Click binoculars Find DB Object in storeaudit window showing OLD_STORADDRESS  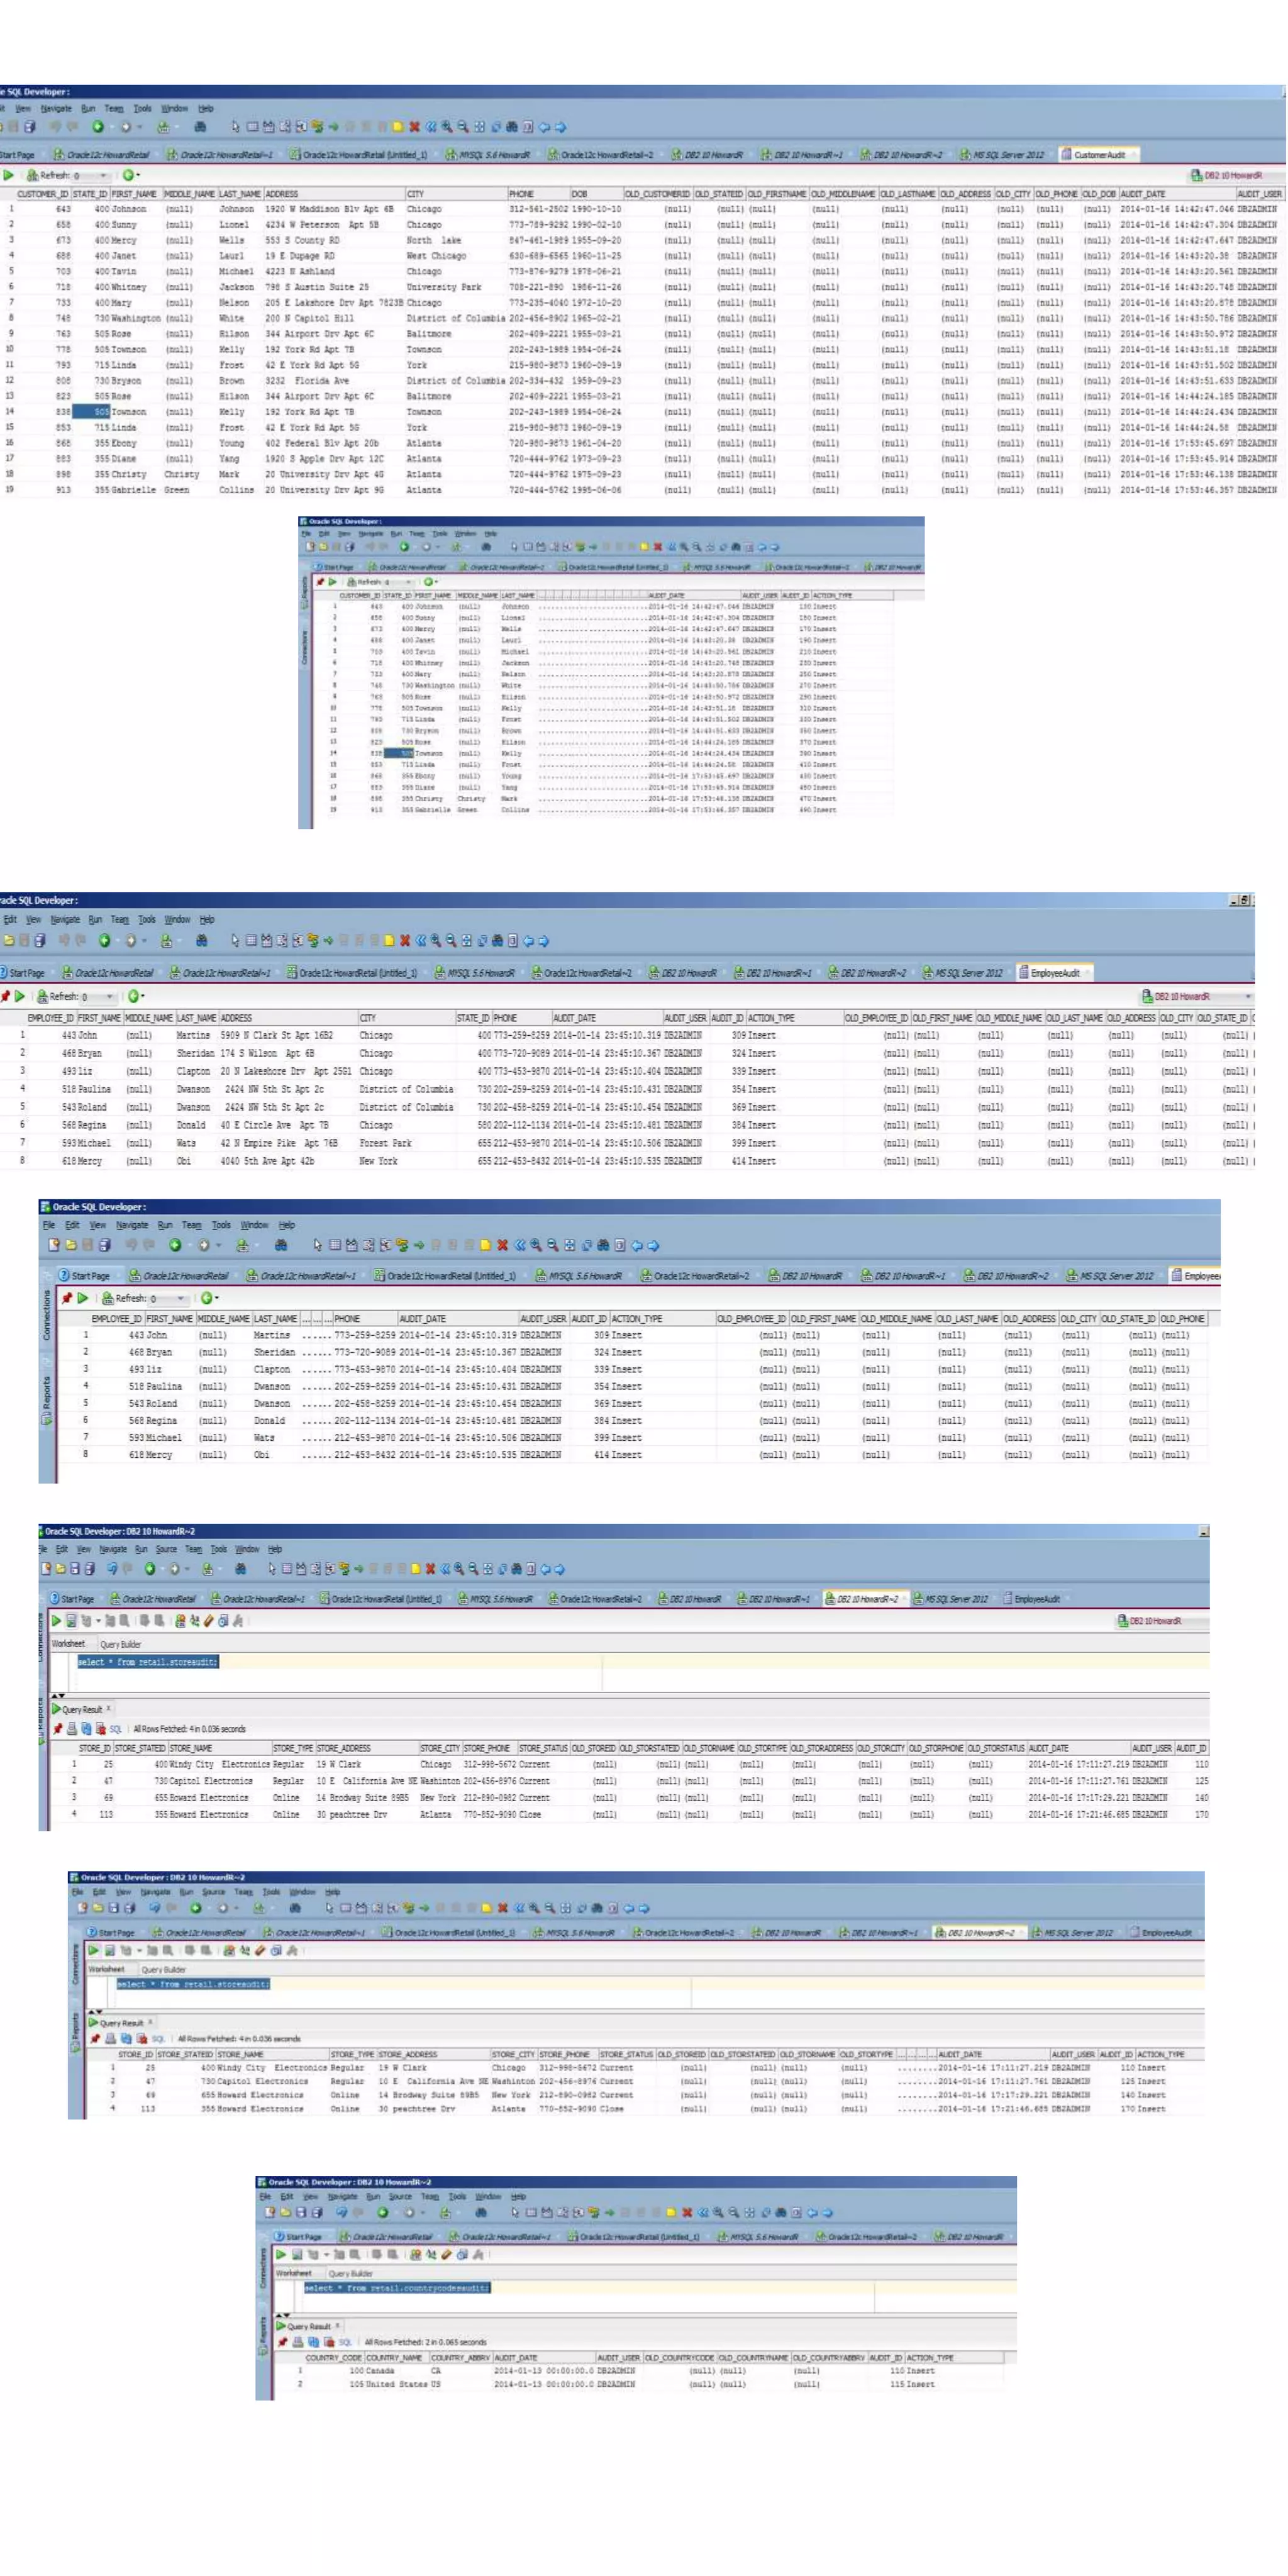[x=241, y=1569]
